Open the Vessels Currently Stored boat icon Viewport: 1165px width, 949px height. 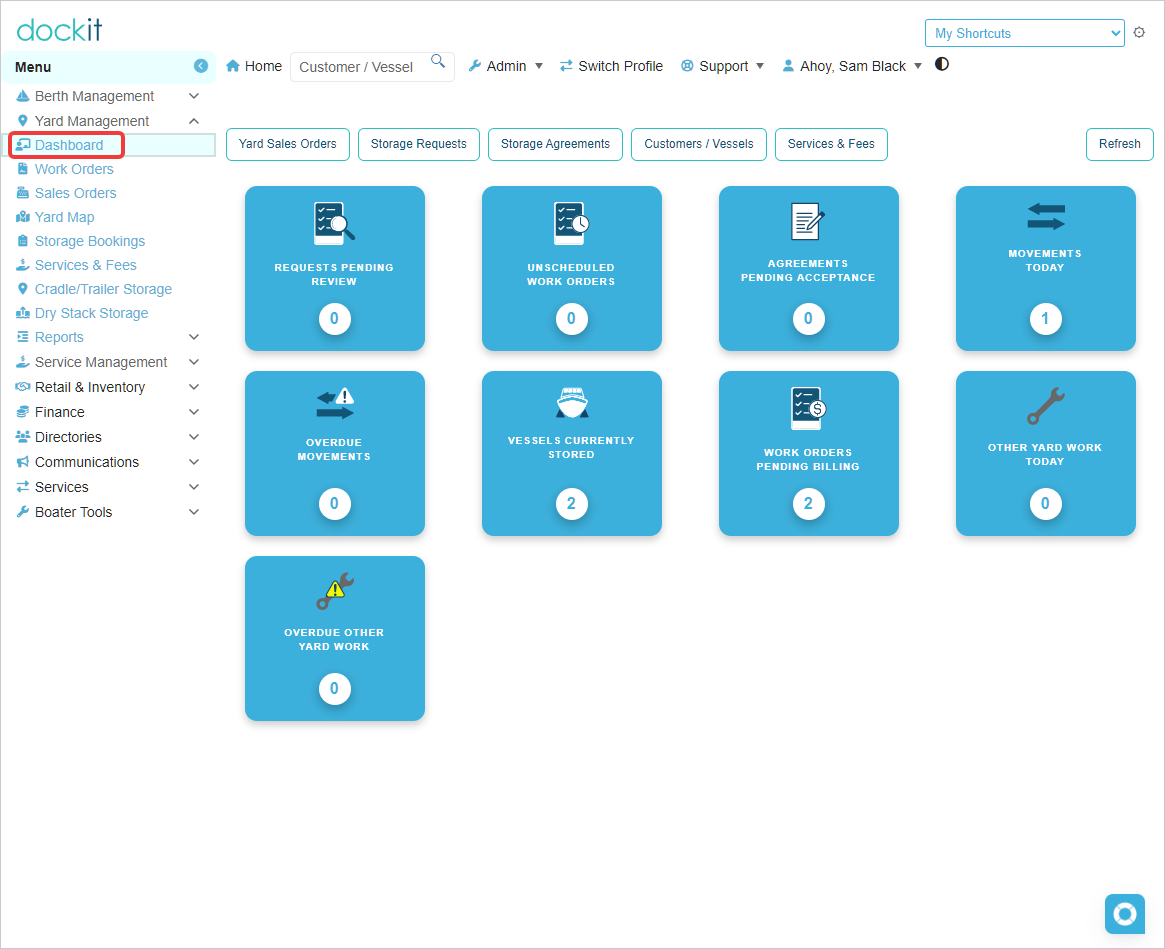[x=571, y=403]
